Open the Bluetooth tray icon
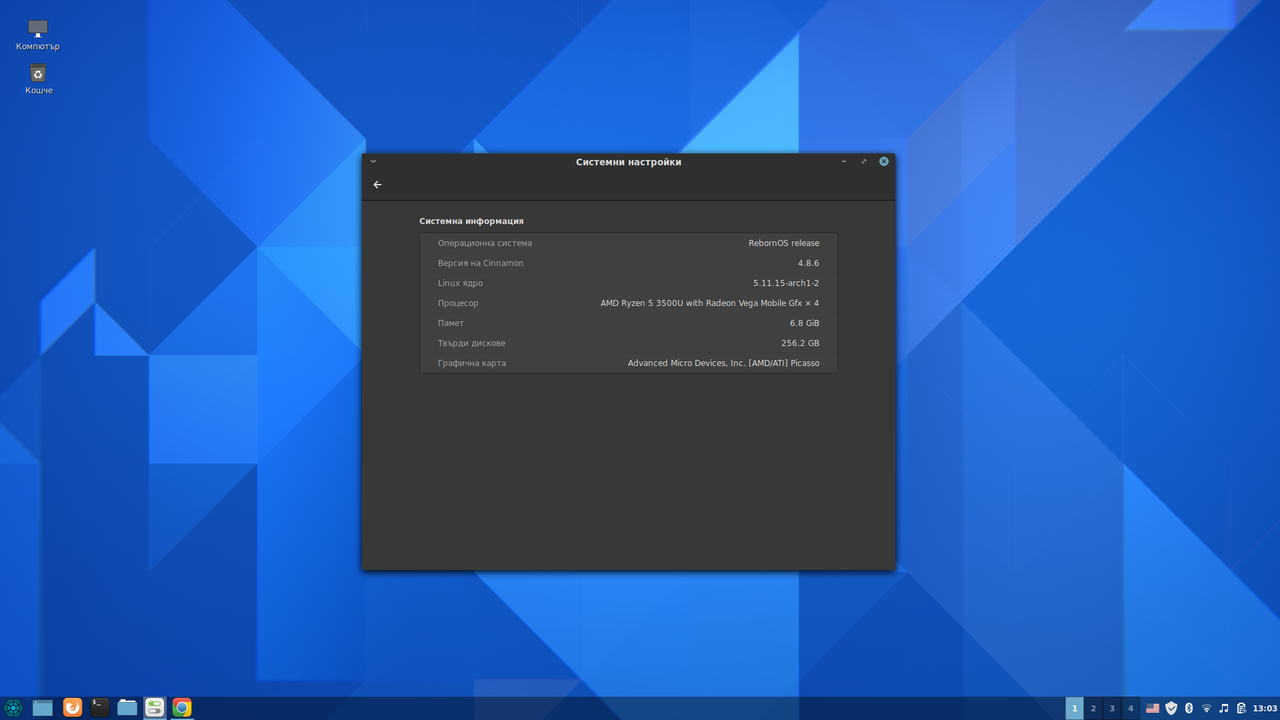This screenshot has height=720, width=1280. [x=1189, y=708]
